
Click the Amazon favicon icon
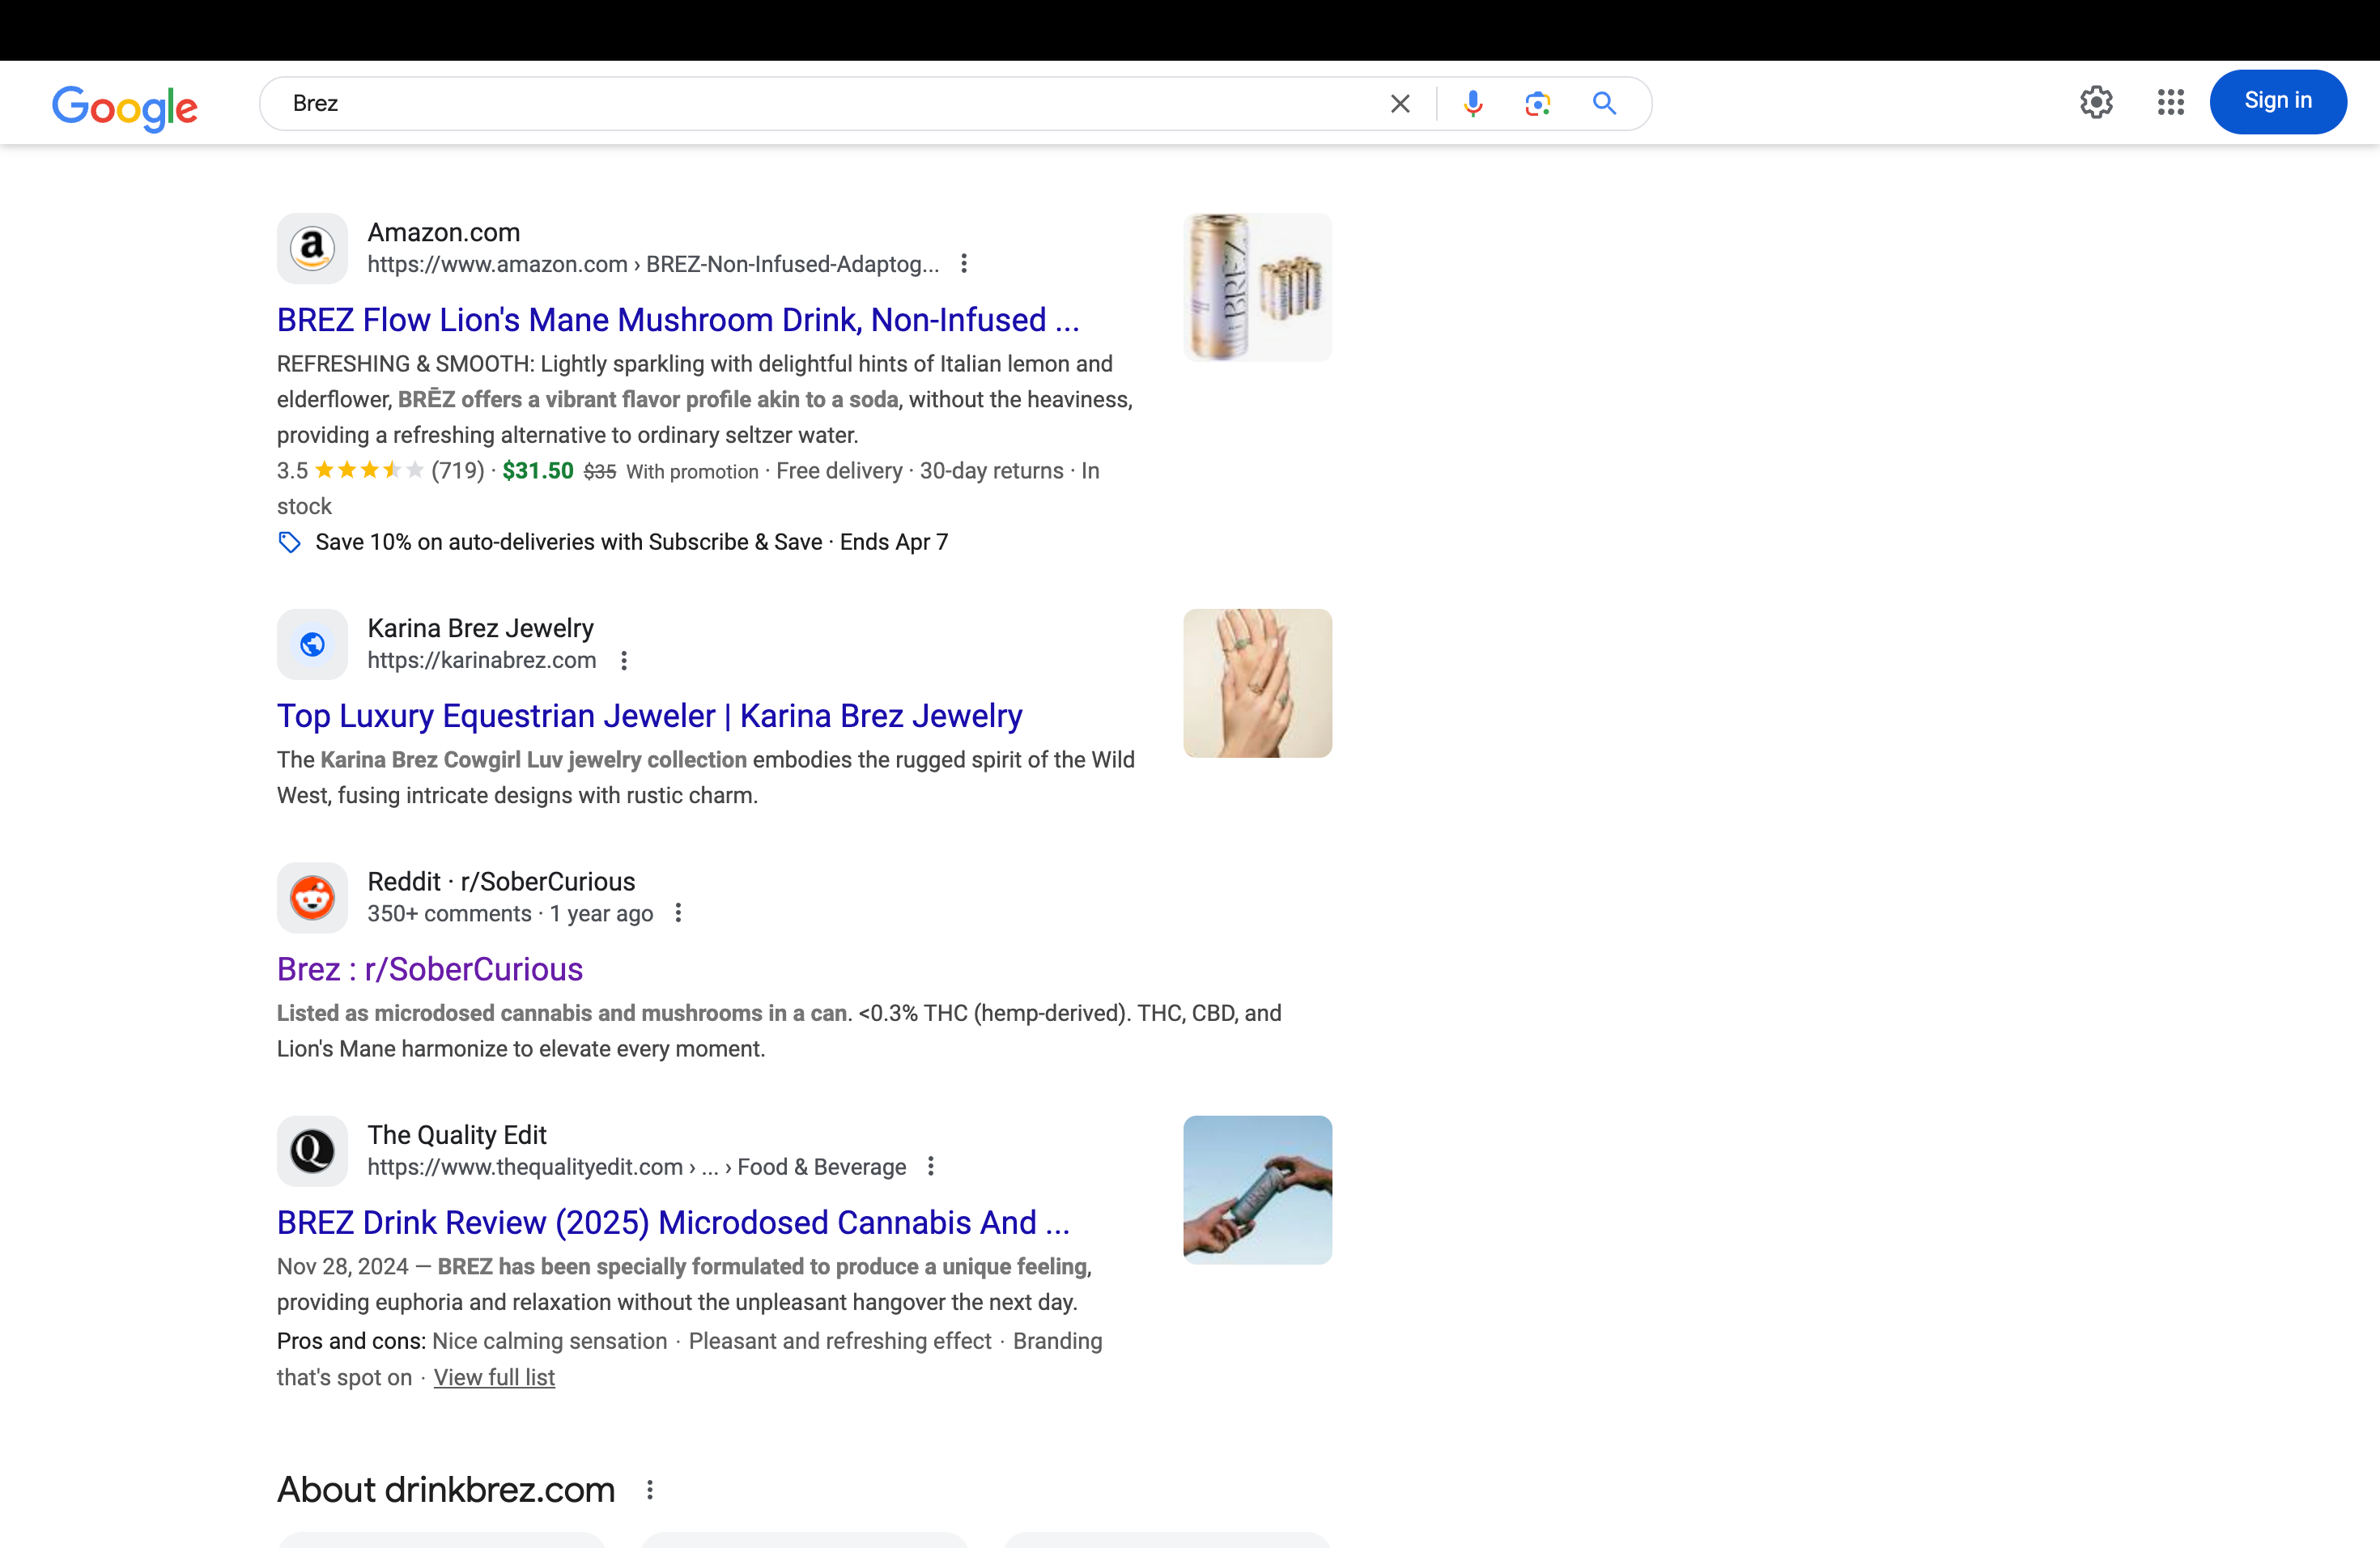pyautogui.click(x=312, y=248)
